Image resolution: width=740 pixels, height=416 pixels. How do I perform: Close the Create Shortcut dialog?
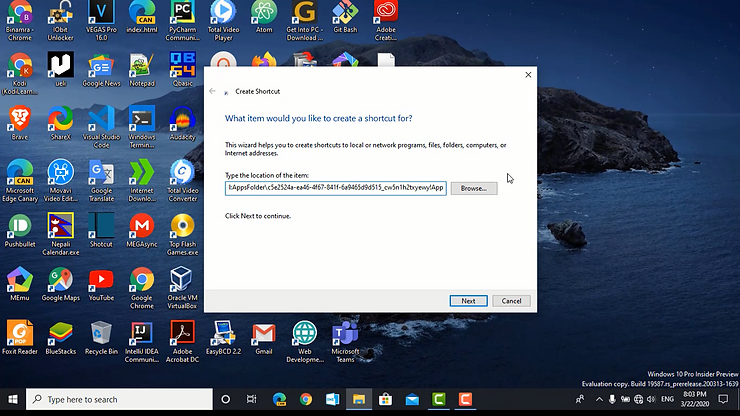[x=528, y=75]
